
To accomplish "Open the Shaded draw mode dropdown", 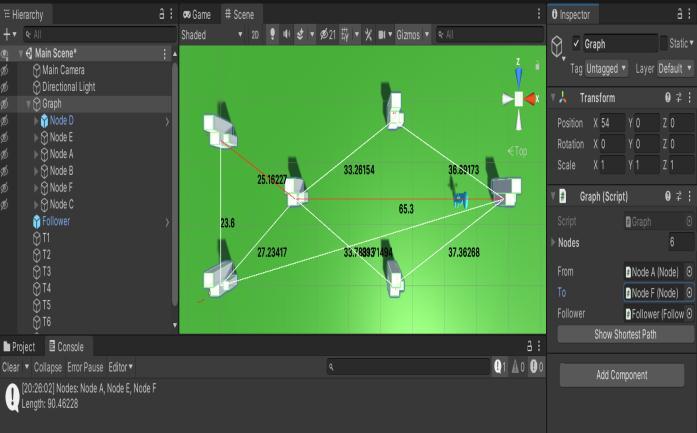I will [x=212, y=35].
